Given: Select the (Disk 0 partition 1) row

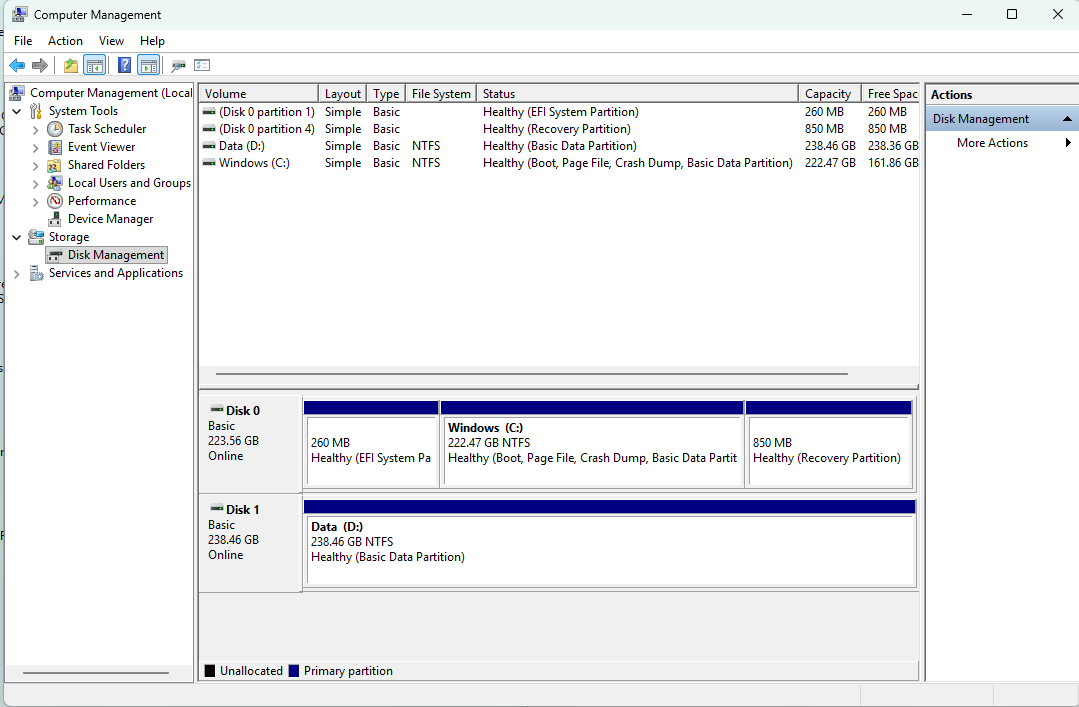Looking at the screenshot, I should pos(559,112).
